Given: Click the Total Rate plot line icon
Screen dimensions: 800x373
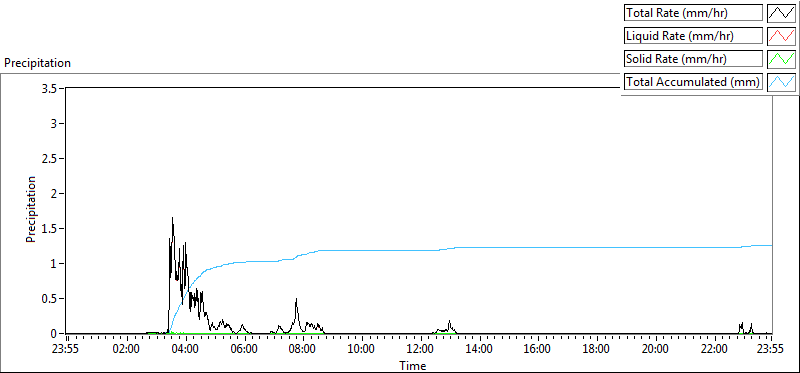Looking at the screenshot, I should [x=782, y=13].
